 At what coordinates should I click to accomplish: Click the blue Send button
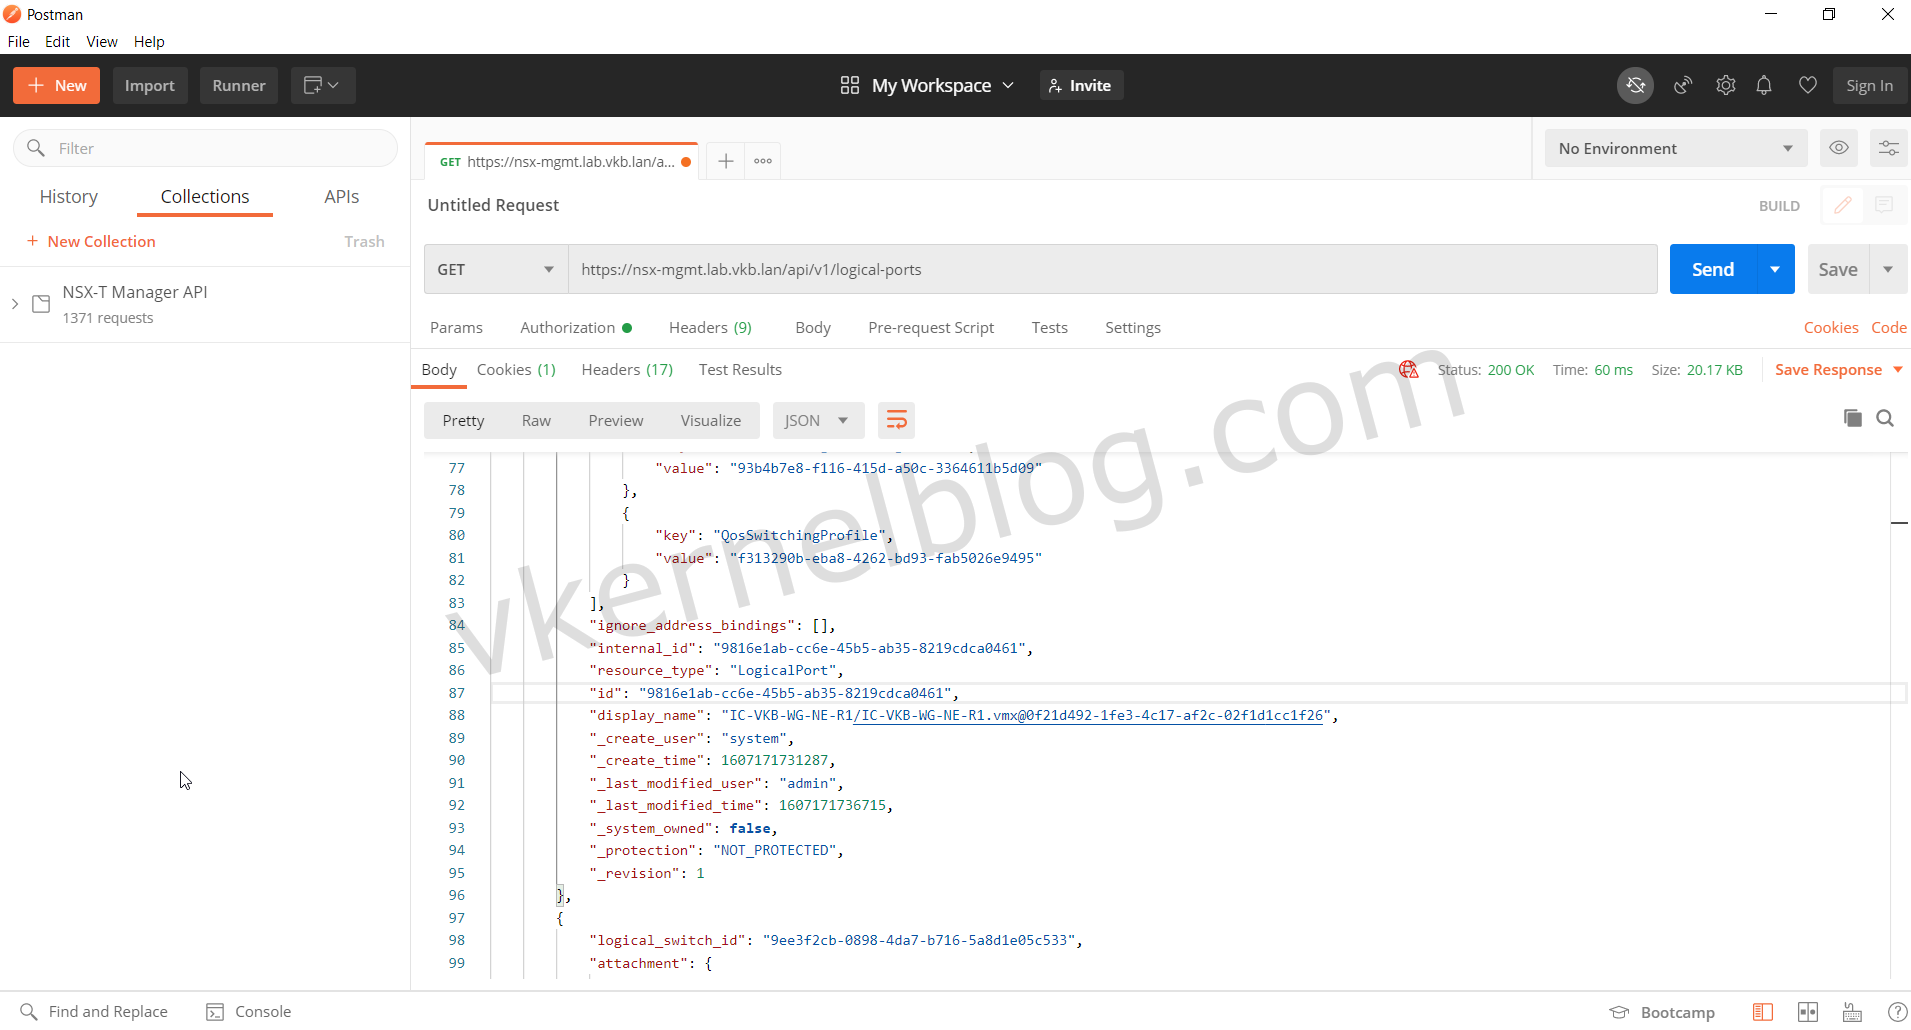pos(1712,270)
